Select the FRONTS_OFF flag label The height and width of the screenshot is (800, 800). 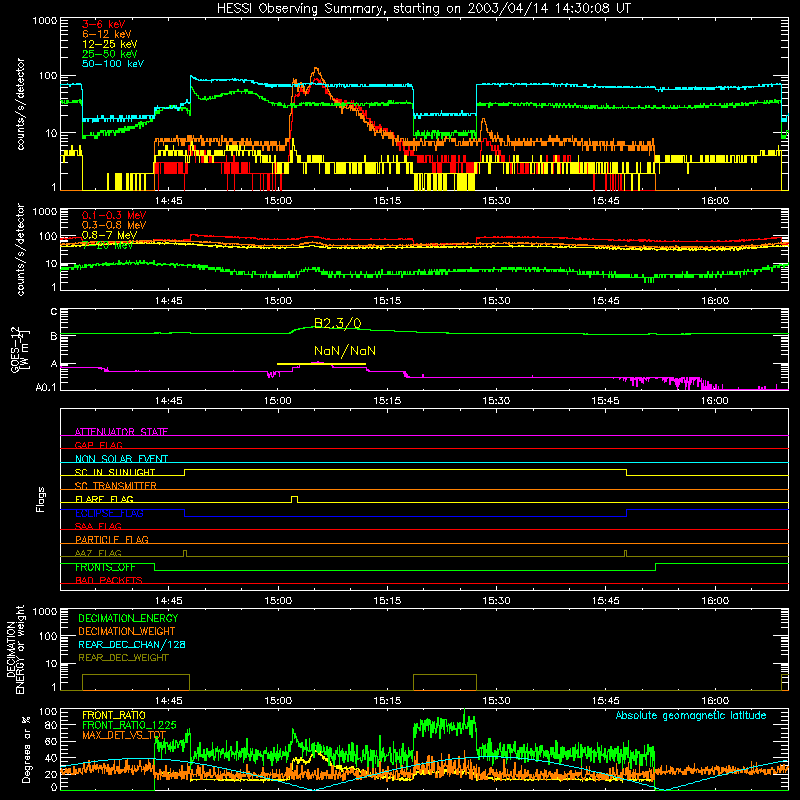(x=105, y=567)
